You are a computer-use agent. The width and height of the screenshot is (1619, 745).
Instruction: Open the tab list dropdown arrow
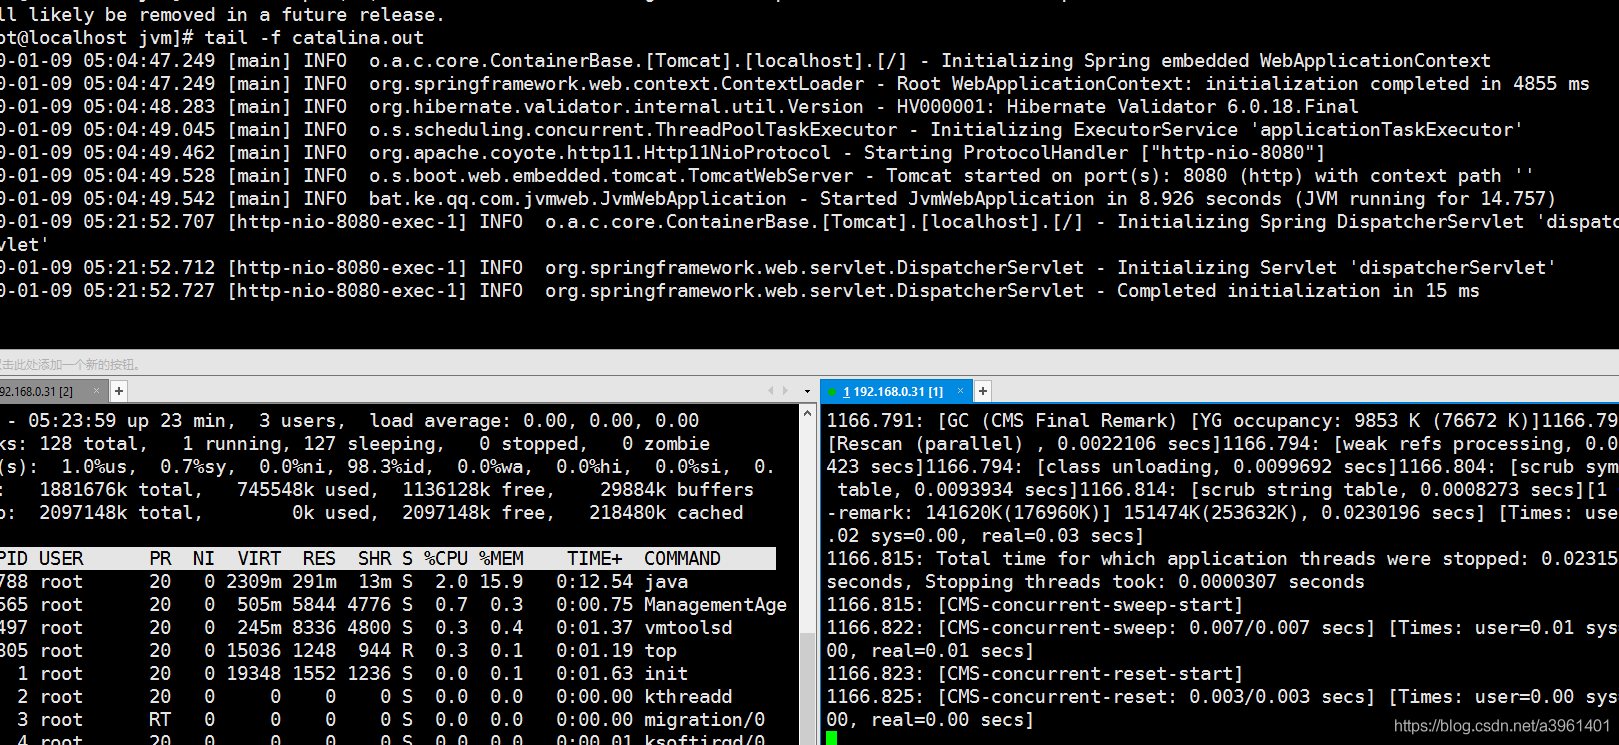tap(807, 391)
